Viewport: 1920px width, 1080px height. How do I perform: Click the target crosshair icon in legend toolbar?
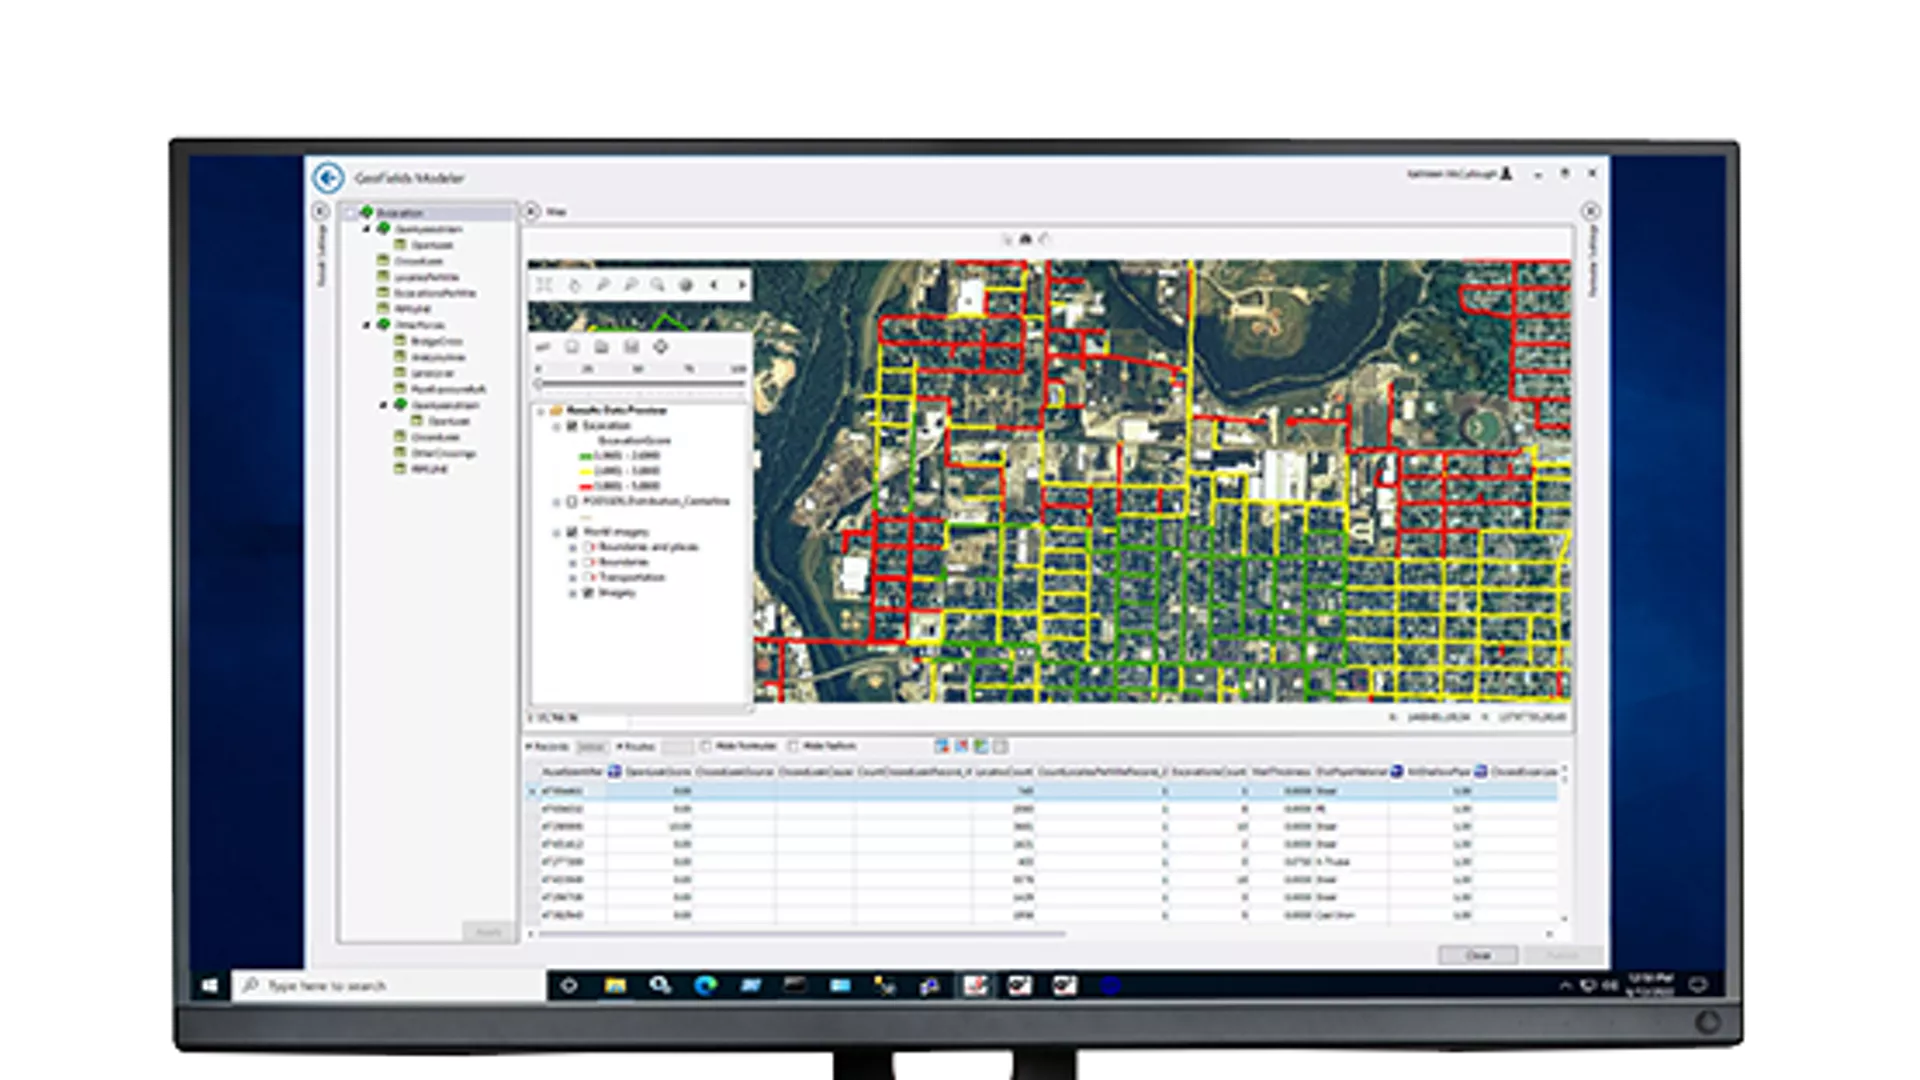(x=660, y=347)
